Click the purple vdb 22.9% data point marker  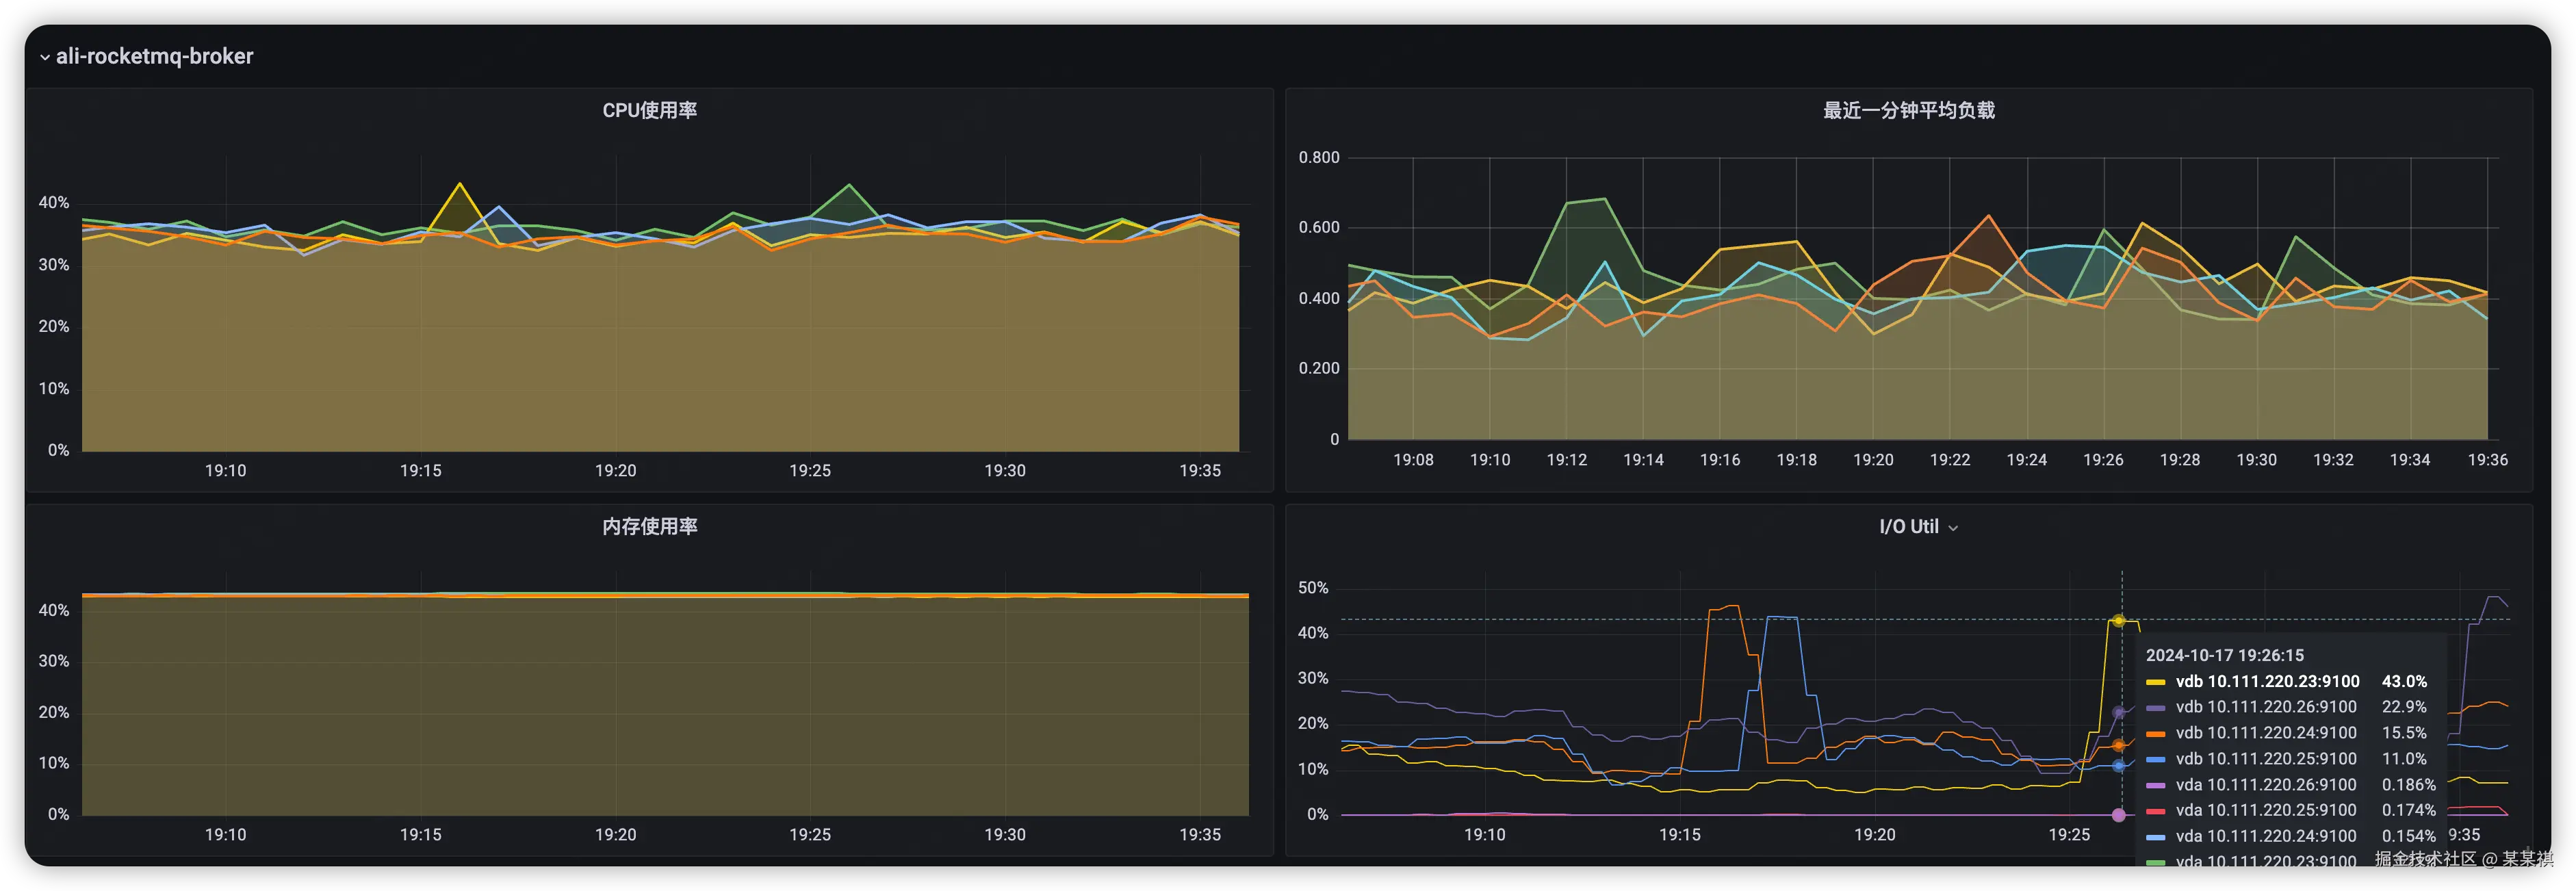click(x=2118, y=713)
